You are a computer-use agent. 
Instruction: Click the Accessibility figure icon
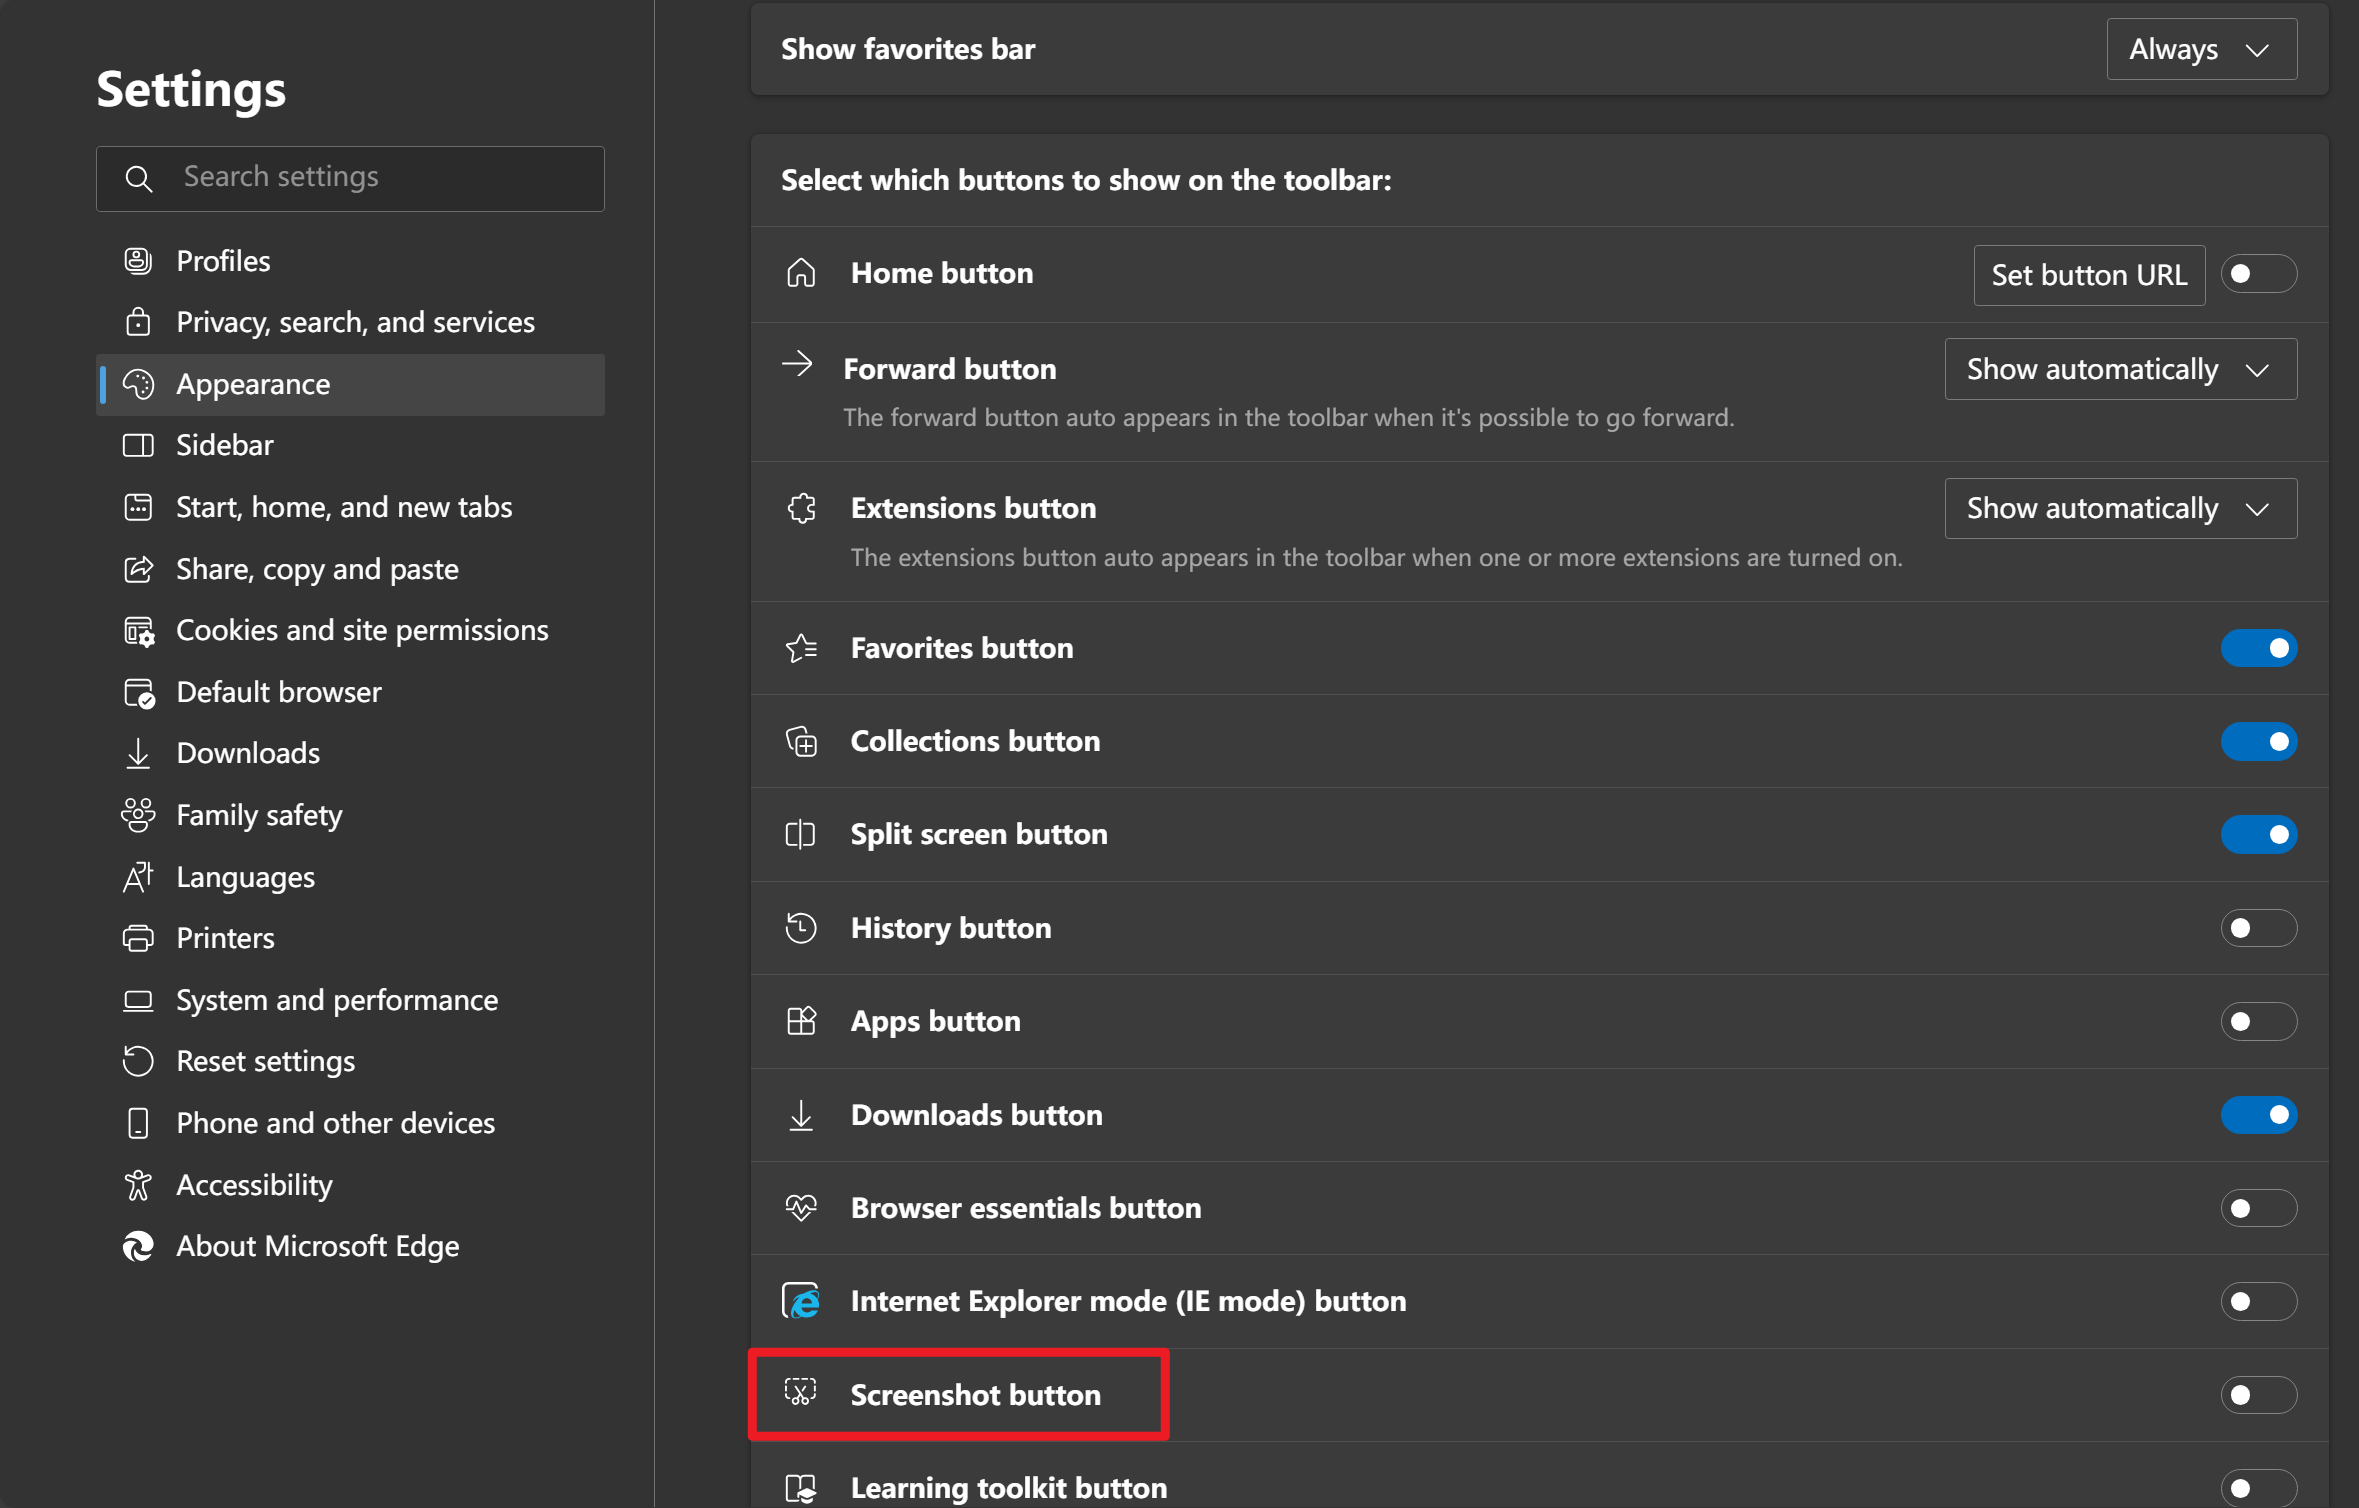tap(138, 1185)
